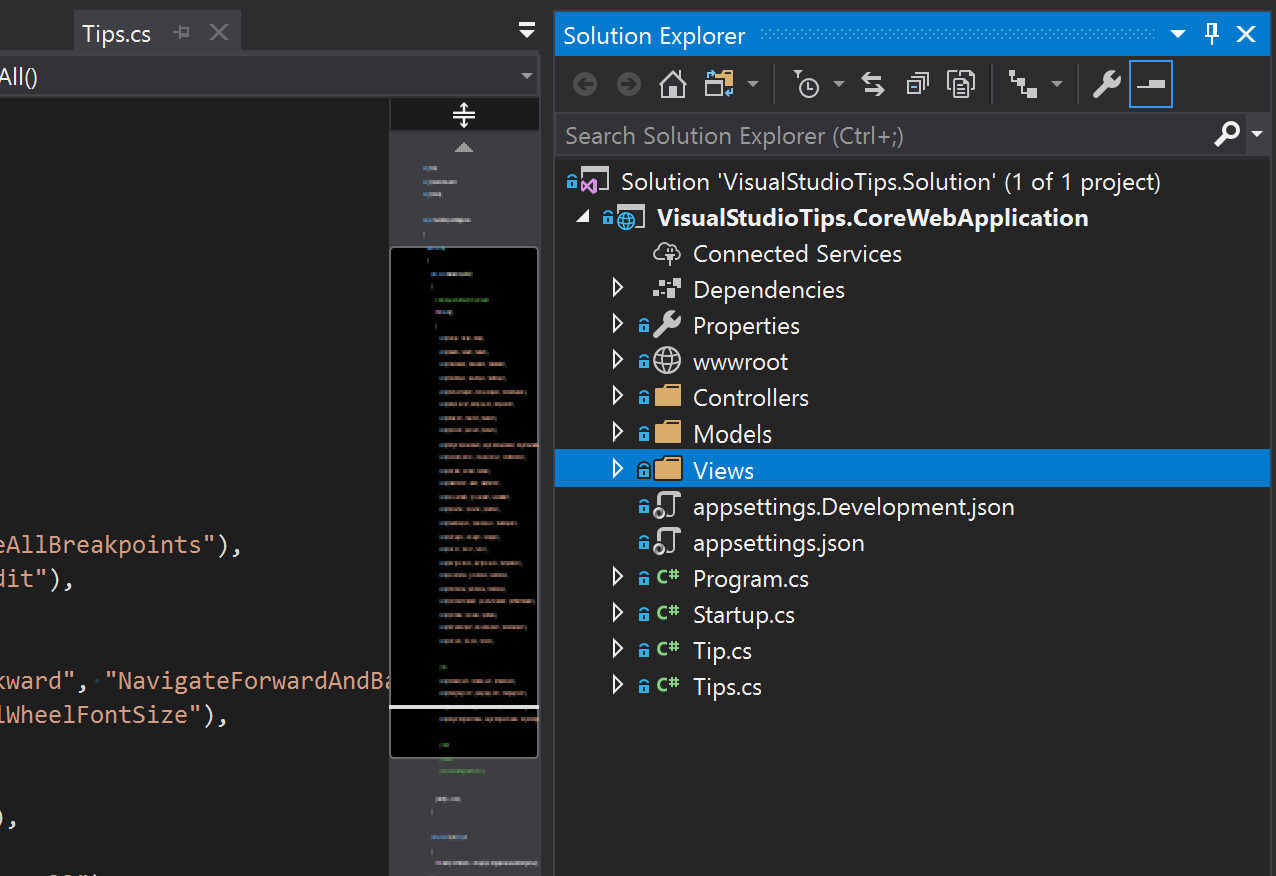Select Connected Services item

[x=797, y=254]
